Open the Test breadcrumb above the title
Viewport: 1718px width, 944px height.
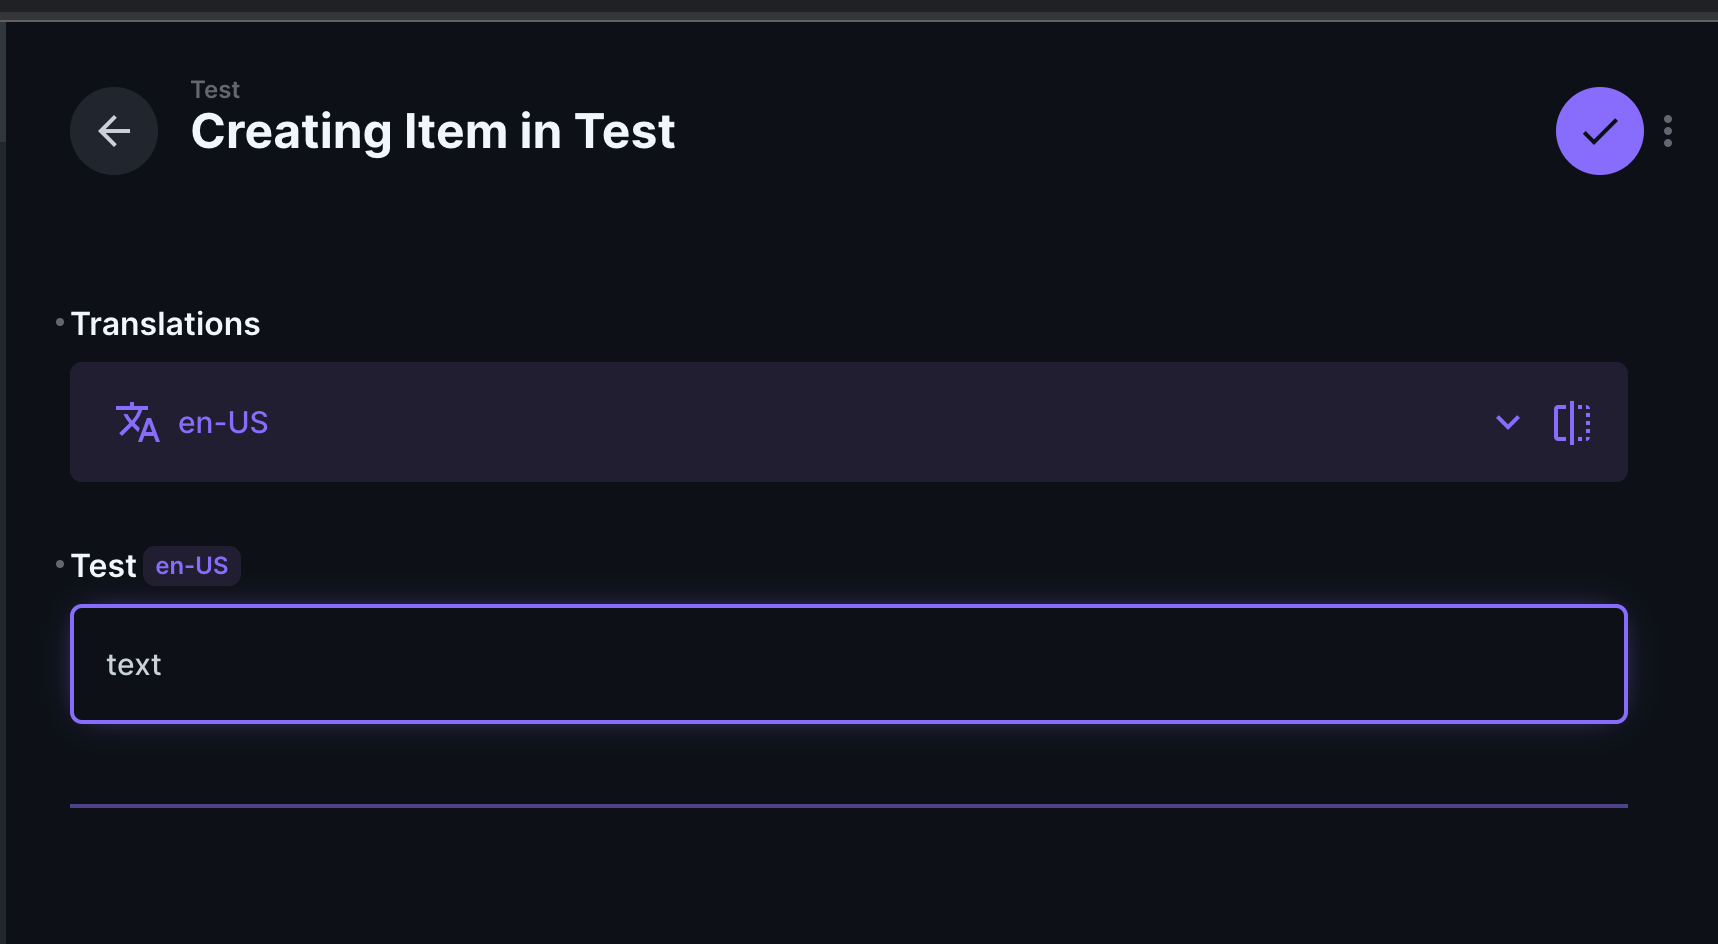(215, 90)
